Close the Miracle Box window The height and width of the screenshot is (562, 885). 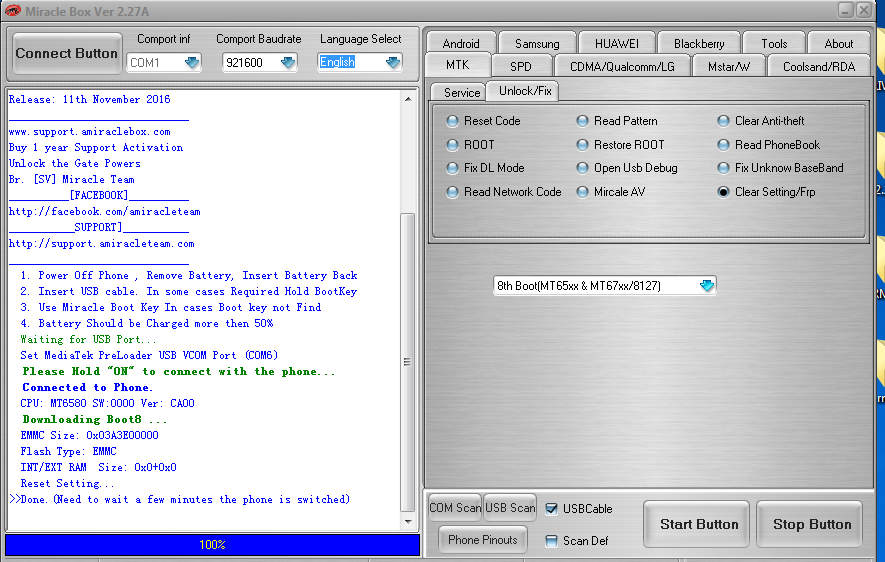863,10
